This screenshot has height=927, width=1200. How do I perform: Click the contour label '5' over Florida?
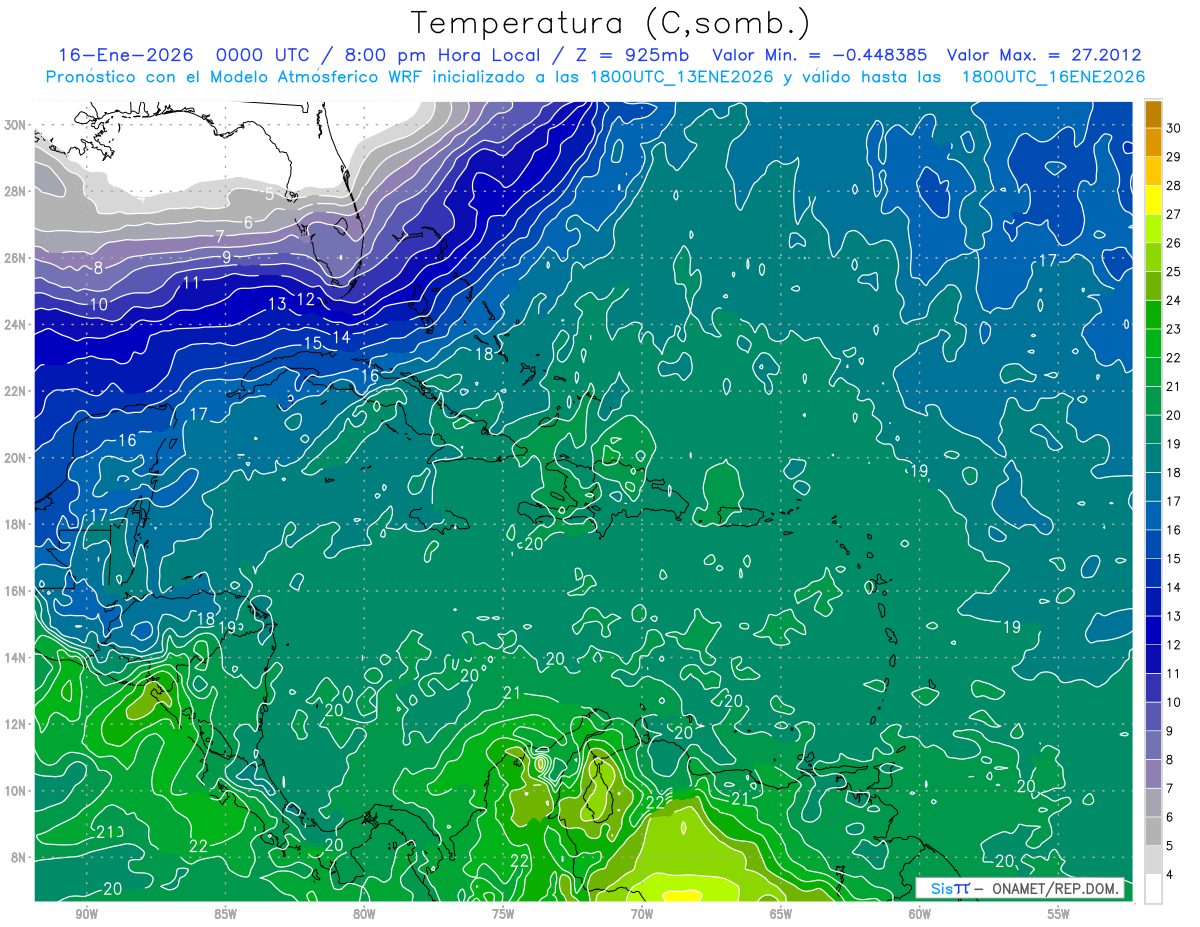coord(269,194)
